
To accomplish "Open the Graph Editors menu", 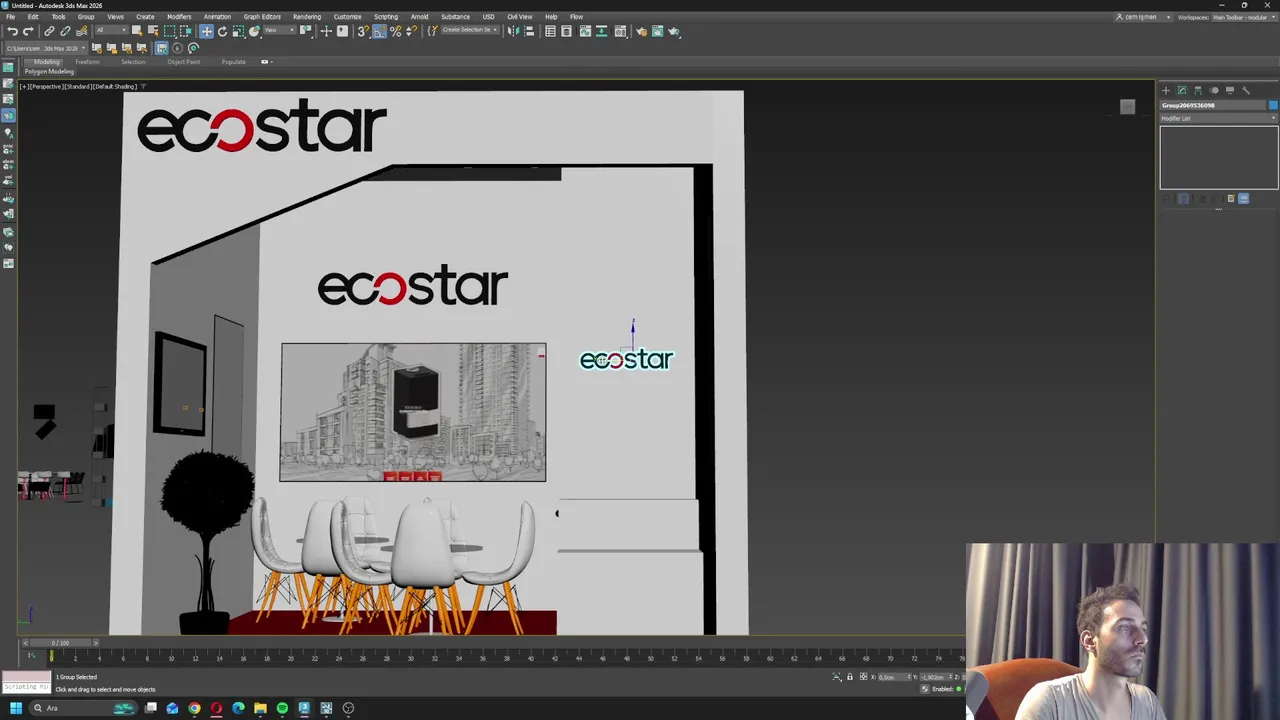I will pos(262,17).
